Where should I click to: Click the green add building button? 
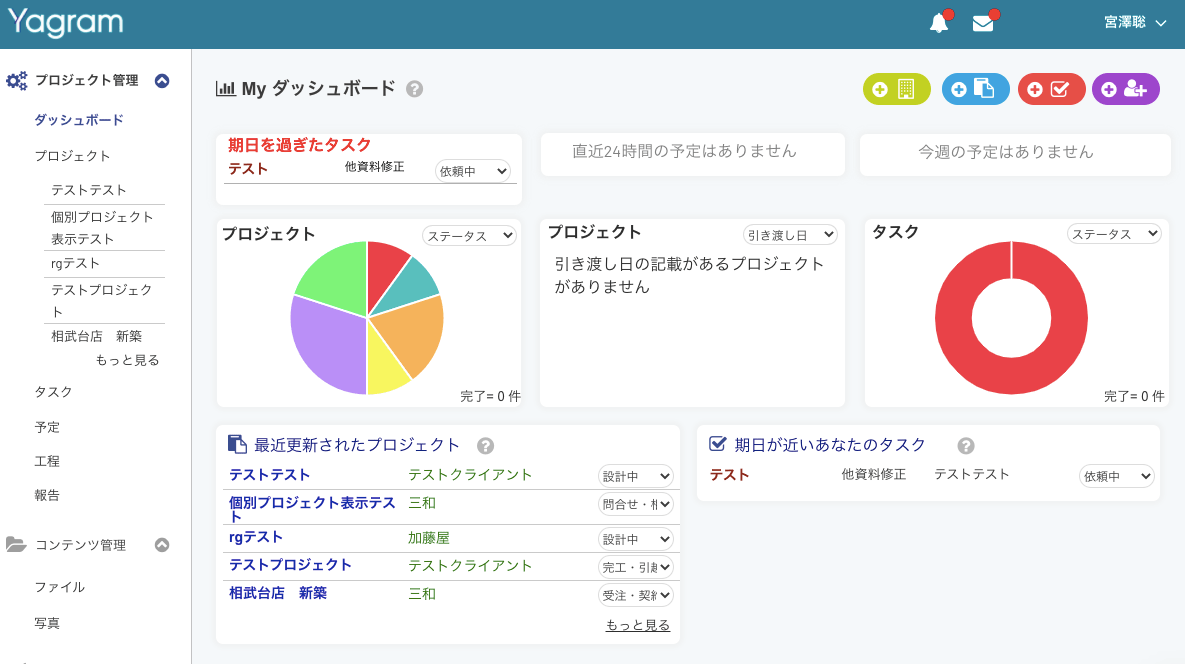(896, 89)
